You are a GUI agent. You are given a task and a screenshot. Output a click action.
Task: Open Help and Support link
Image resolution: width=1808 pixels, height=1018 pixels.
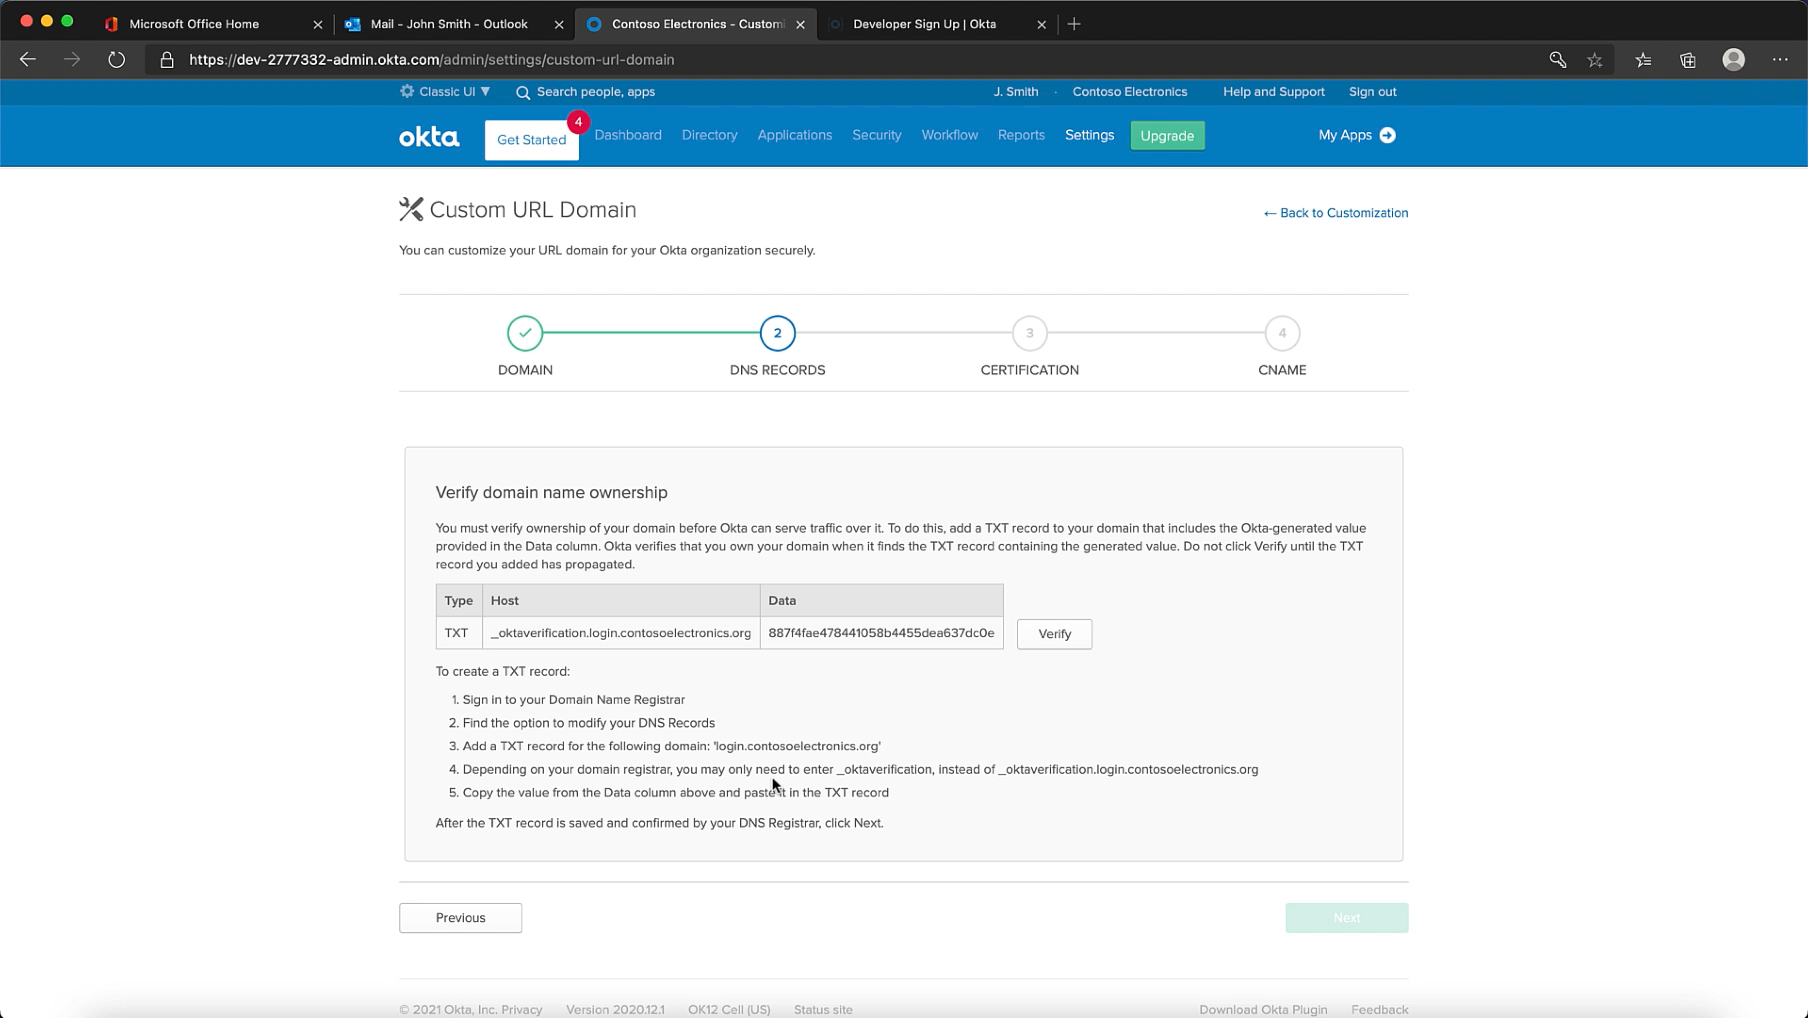click(1273, 92)
